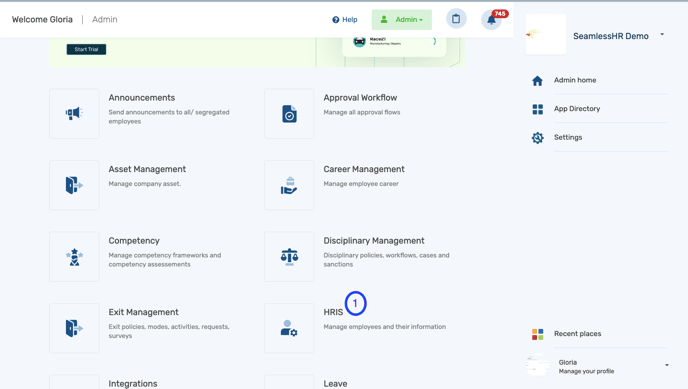Viewport: 688px width, 389px height.
Task: Open Settings in sidebar menu
Action: tap(568, 137)
